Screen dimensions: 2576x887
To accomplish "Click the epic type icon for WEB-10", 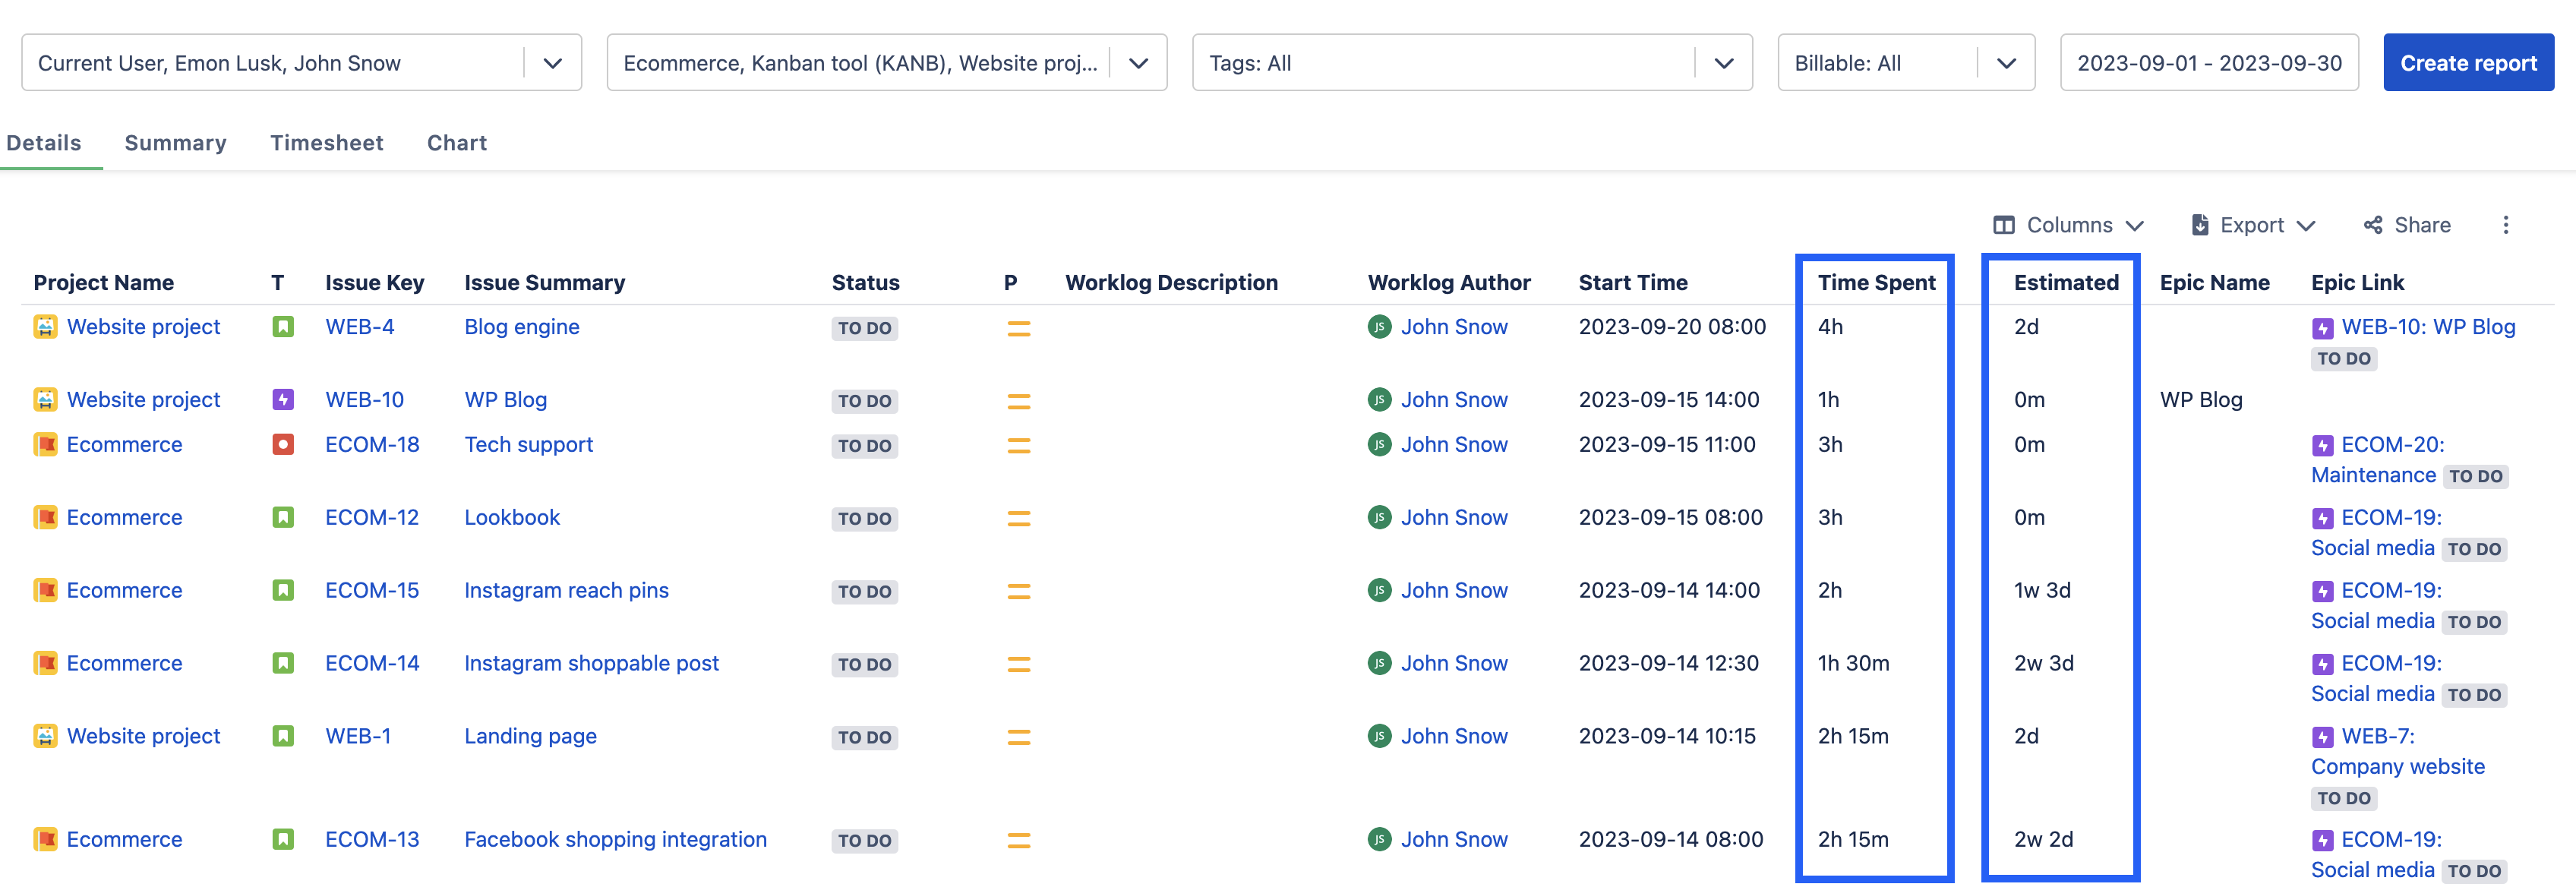I will tap(283, 400).
